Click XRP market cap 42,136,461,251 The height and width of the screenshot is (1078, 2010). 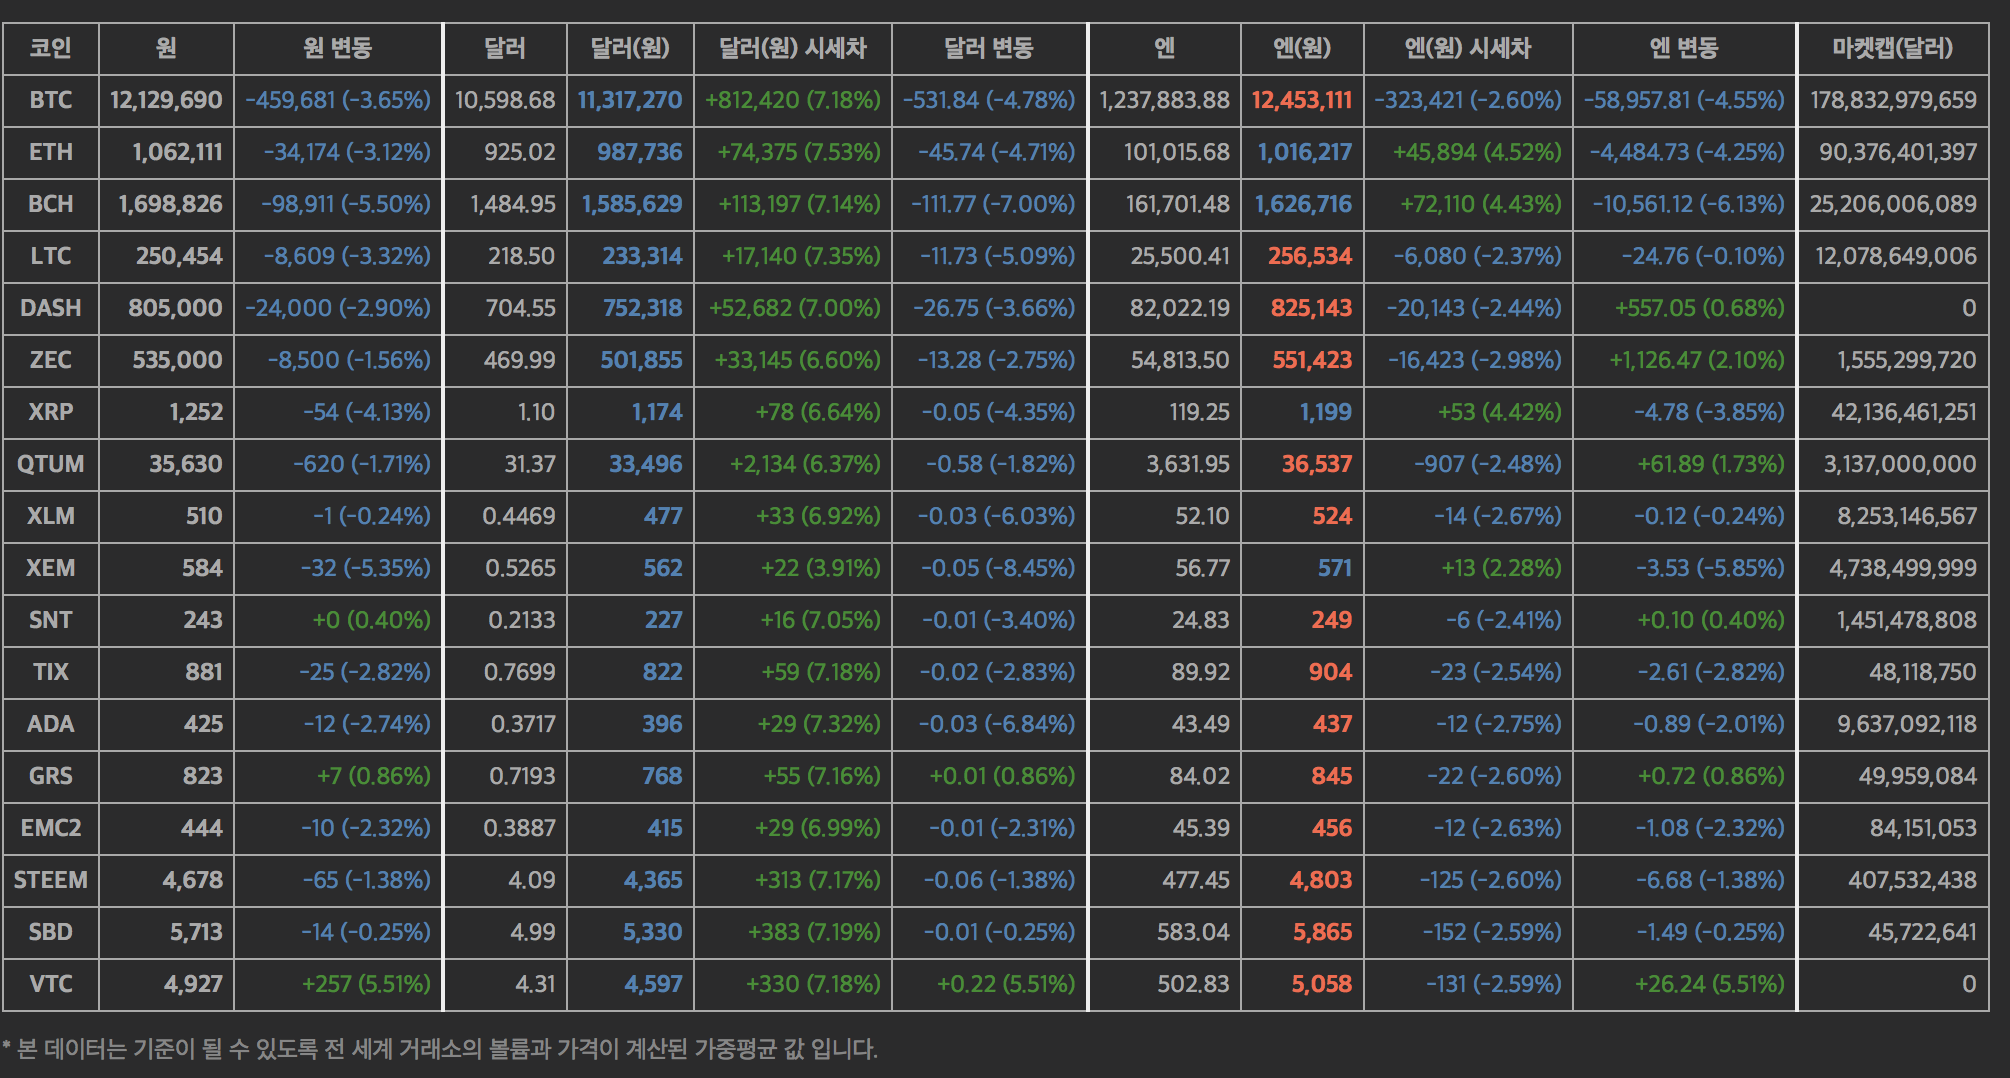point(1904,412)
